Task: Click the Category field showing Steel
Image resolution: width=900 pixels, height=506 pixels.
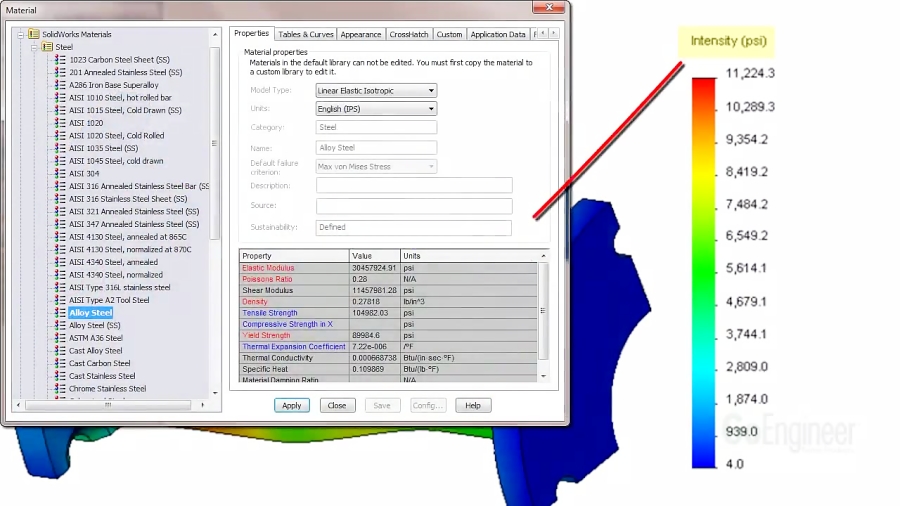Action: click(376, 127)
